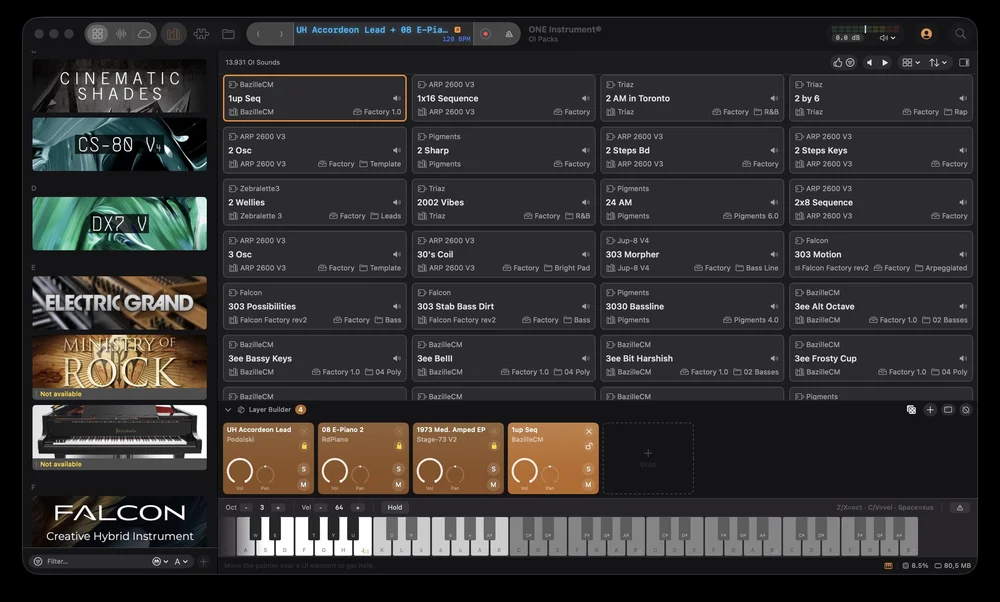Adjust Vol knob on 1up Seq layer
This screenshot has width=1000, height=602.
click(524, 471)
